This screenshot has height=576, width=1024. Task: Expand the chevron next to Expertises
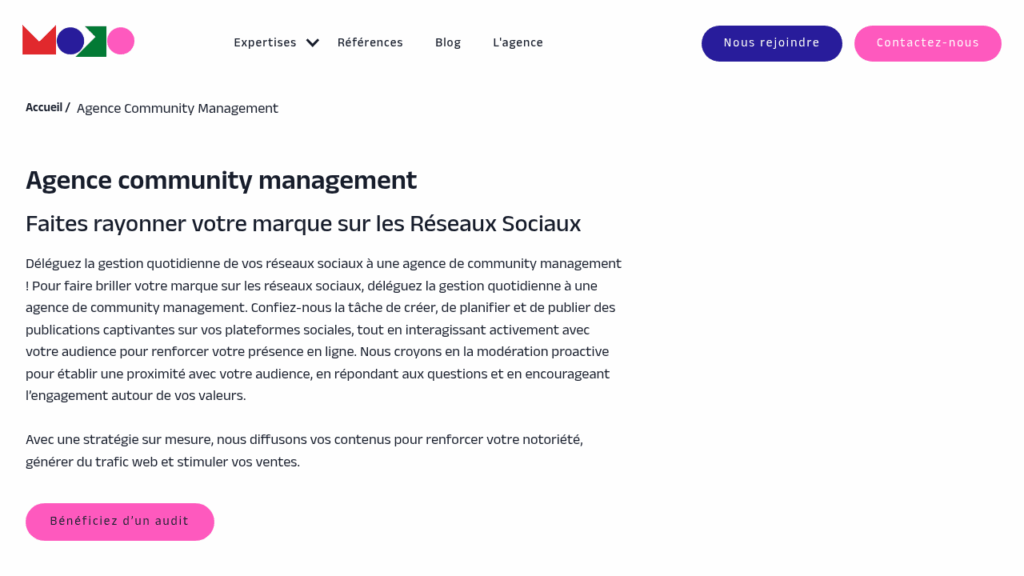(312, 43)
